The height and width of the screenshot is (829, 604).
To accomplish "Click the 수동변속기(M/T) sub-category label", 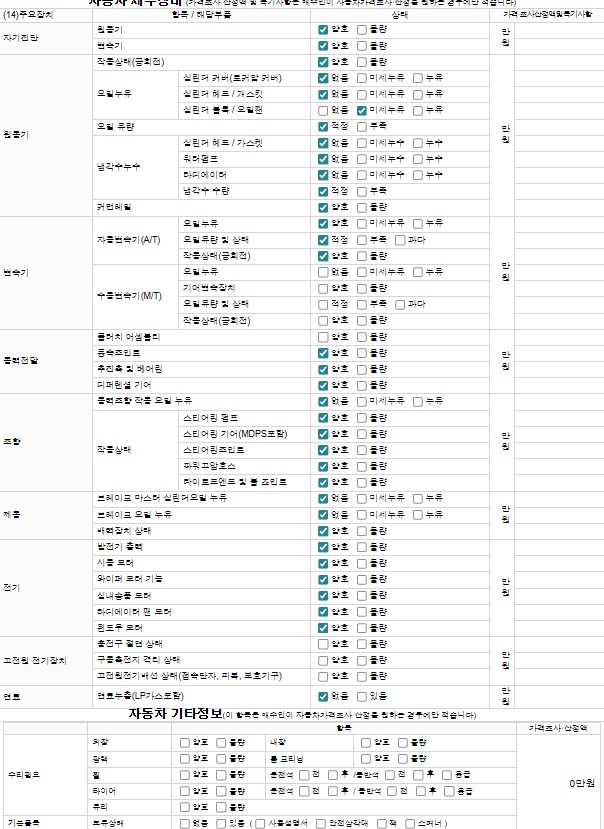I will point(129,296).
